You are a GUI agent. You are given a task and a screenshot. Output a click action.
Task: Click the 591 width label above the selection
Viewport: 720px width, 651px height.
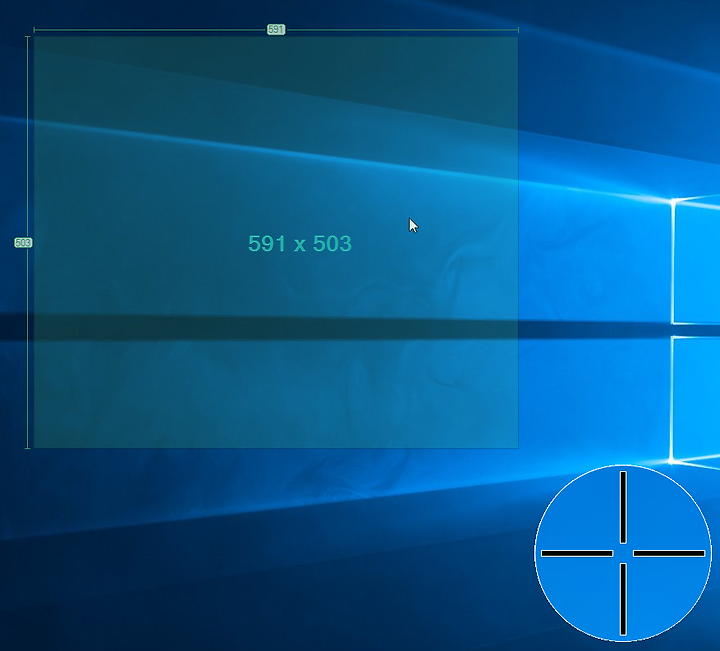(x=276, y=30)
